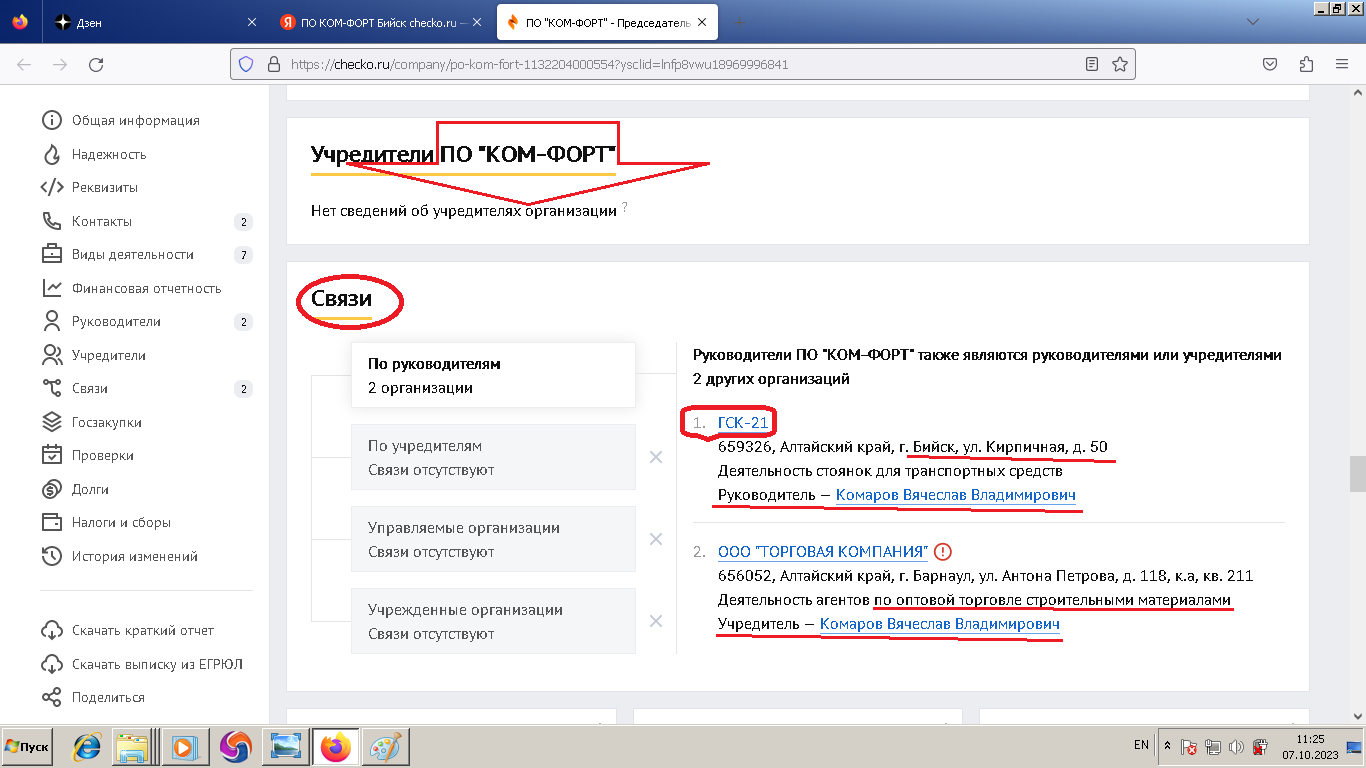Open Госзакупки sidebar item

106,422
